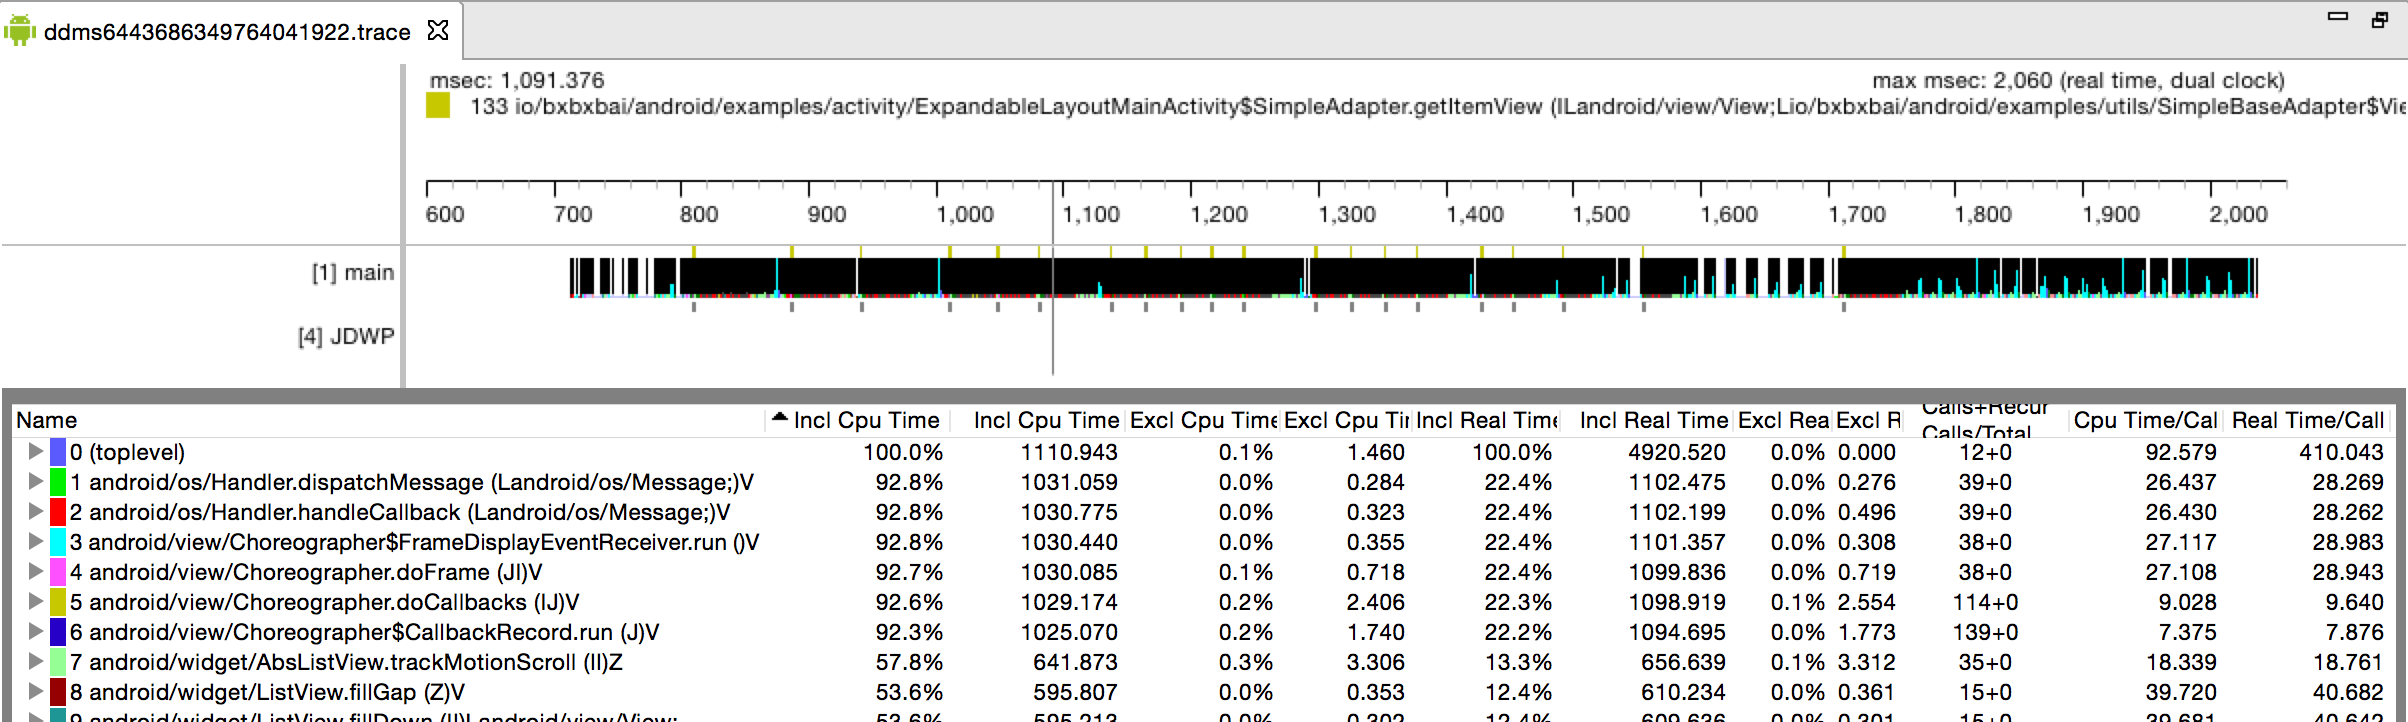Select the ddms6443686349764041922.trace tab
The height and width of the screenshot is (722, 2408).
227,32
